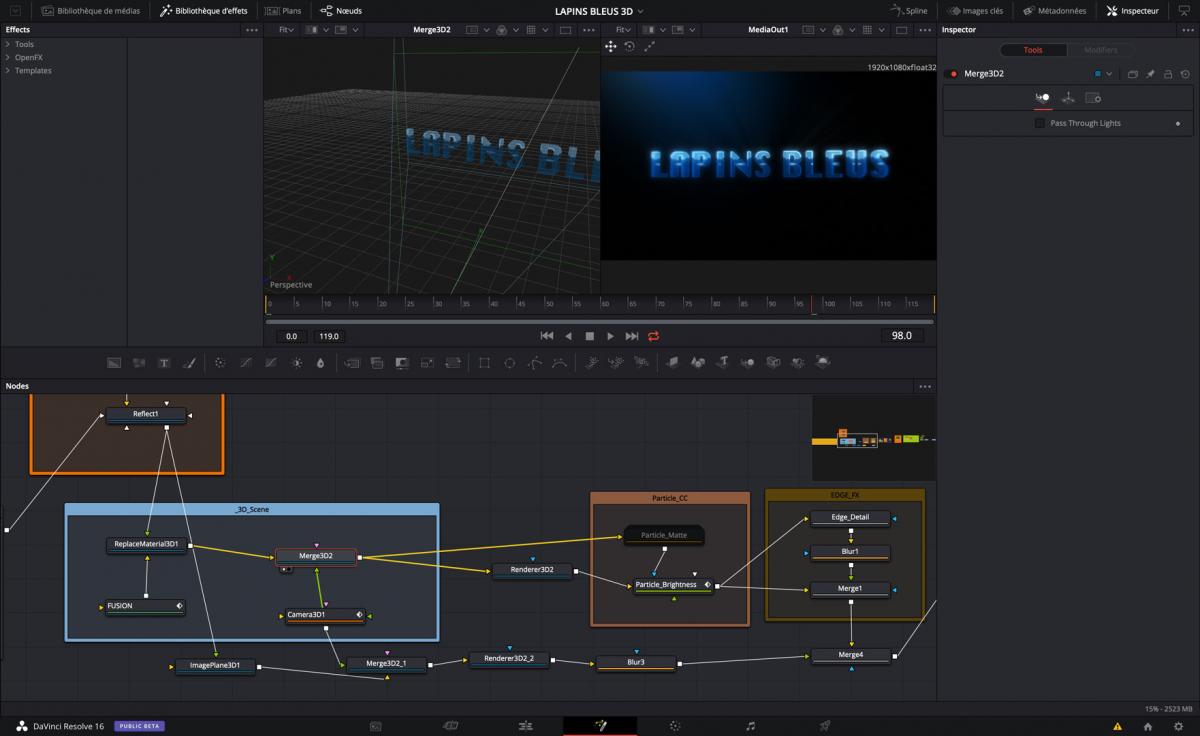Add a Renderer 3D node from toolbar
The image size is (1200, 736).
point(823,362)
